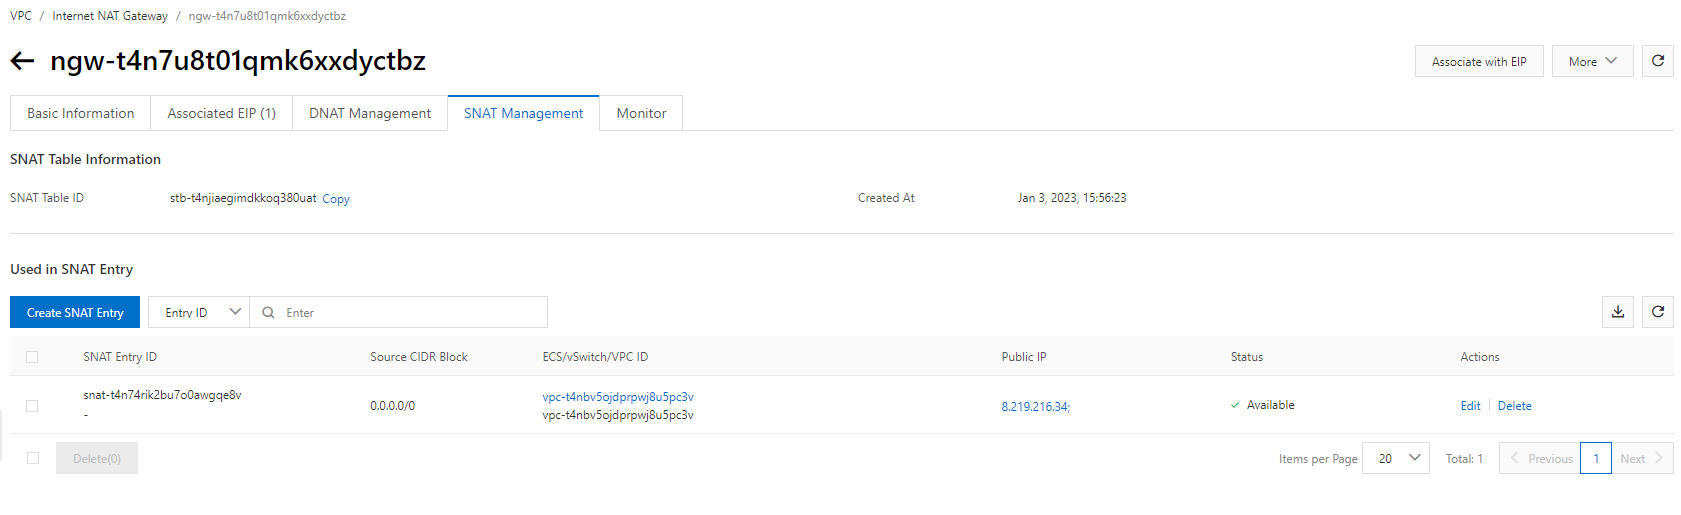Image resolution: width=1681 pixels, height=515 pixels.
Task: Delete the SNAT entry via Actions link
Action: [x=1514, y=406]
